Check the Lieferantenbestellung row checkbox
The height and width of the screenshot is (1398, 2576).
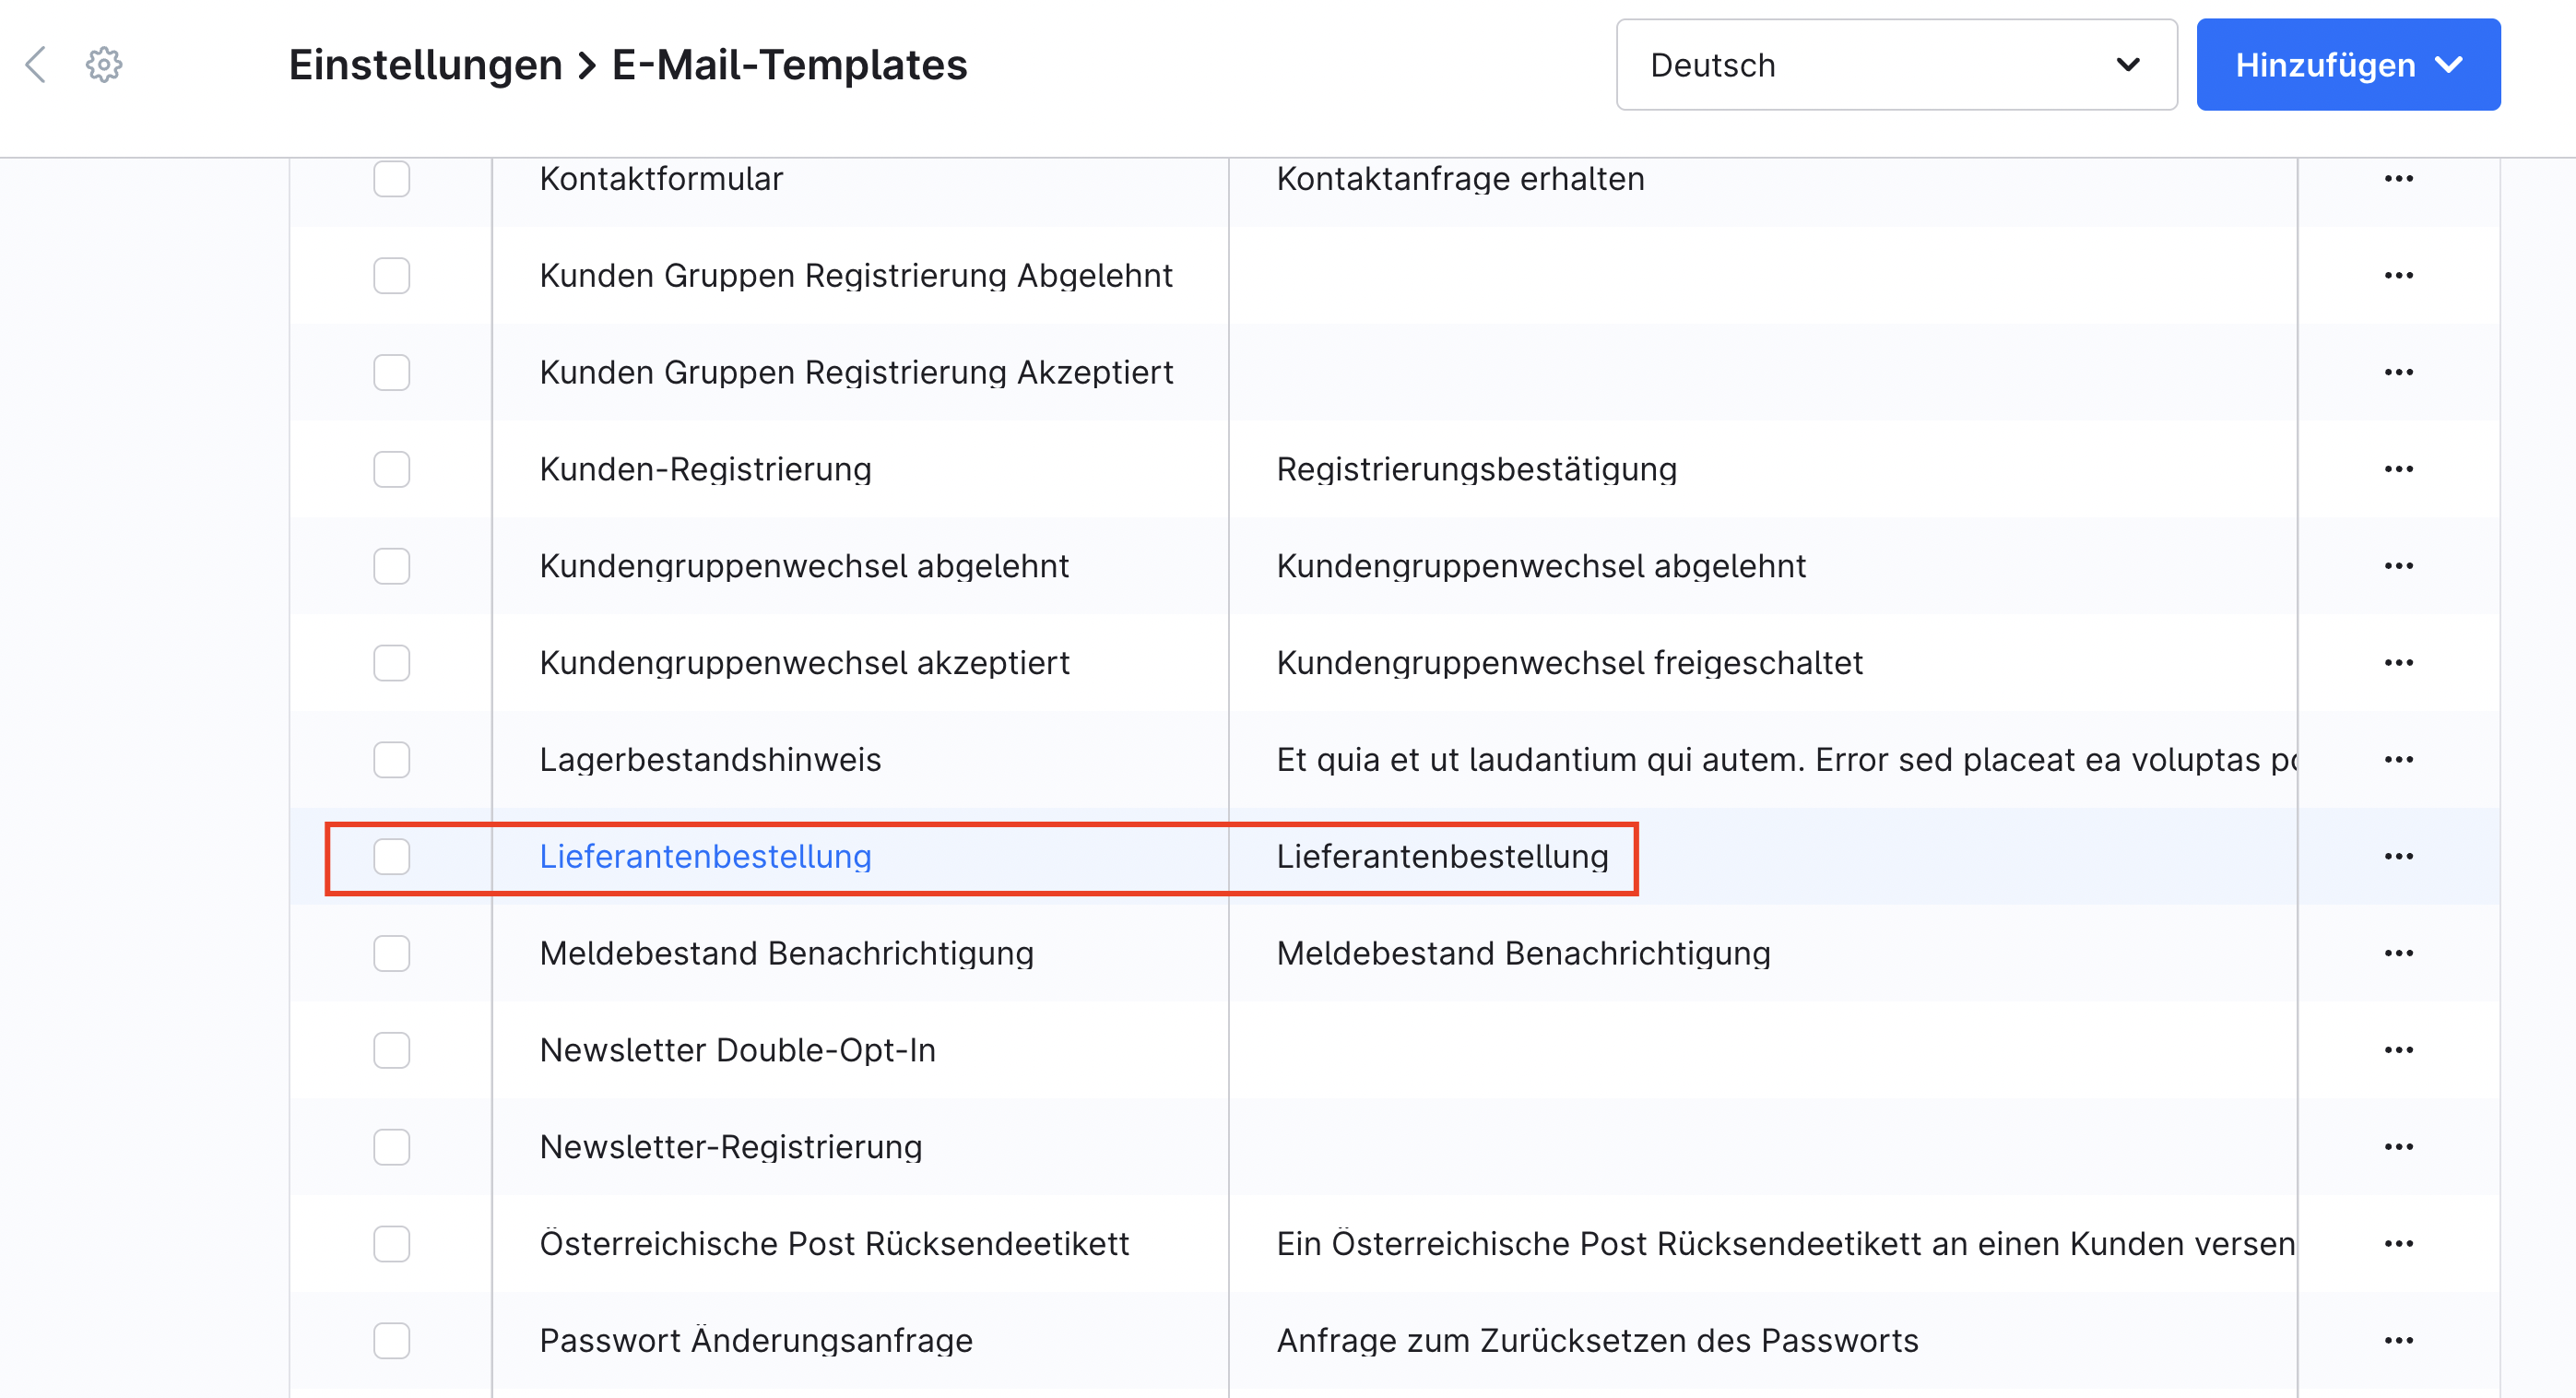pos(391,856)
